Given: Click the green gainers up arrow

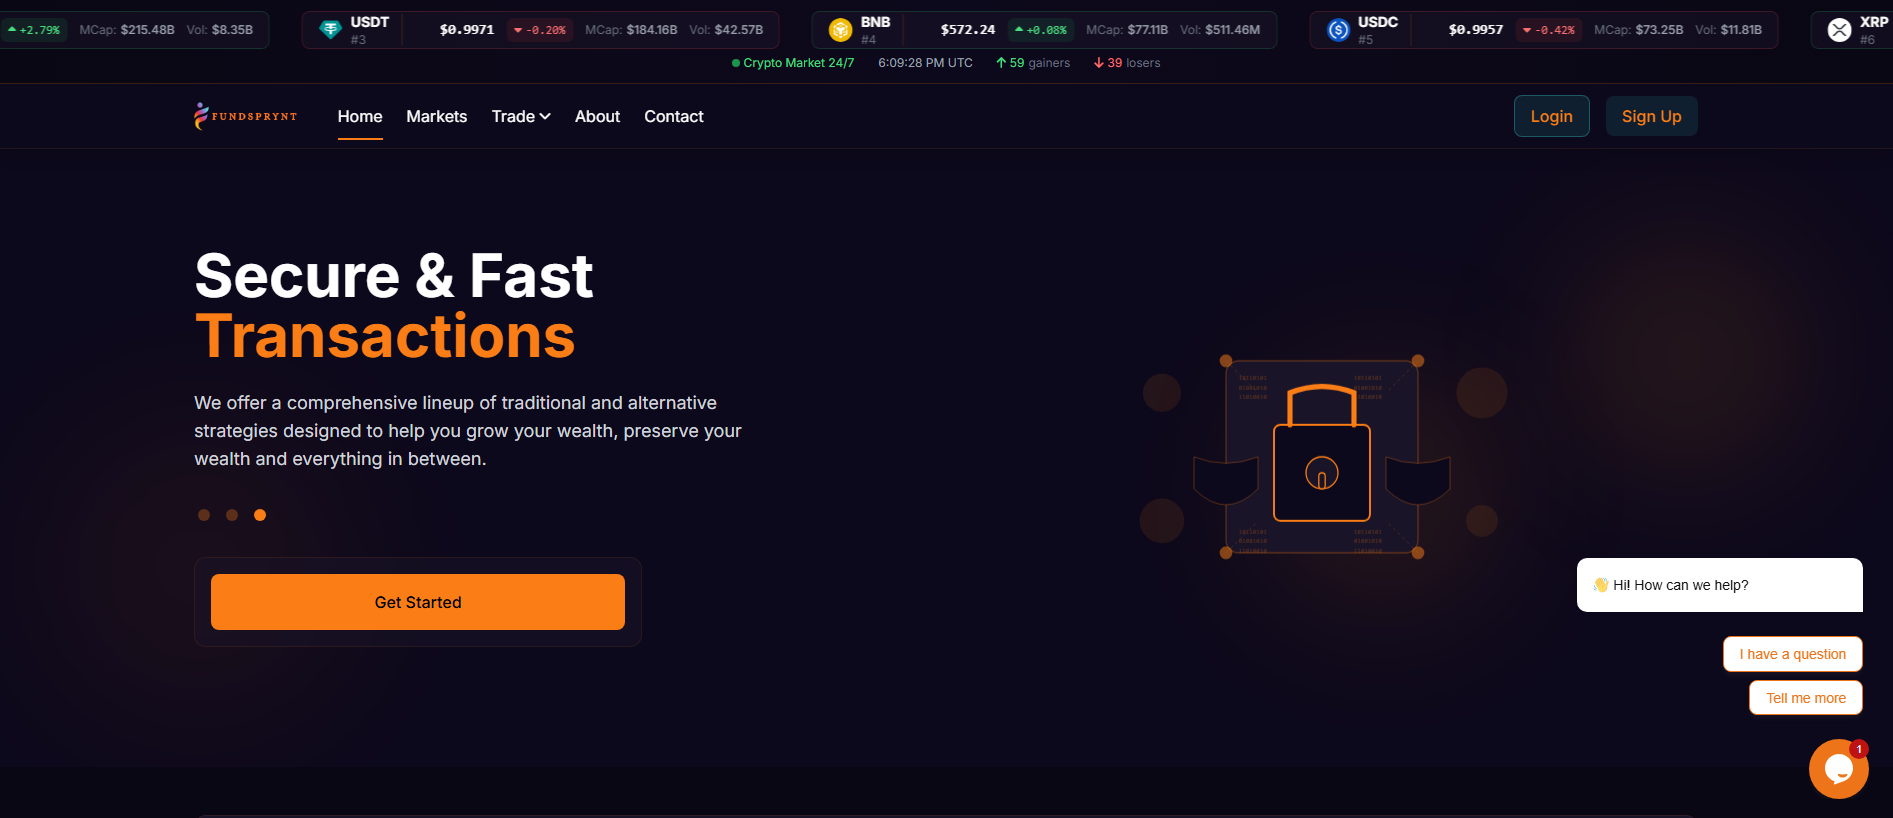Looking at the screenshot, I should coord(1001,63).
